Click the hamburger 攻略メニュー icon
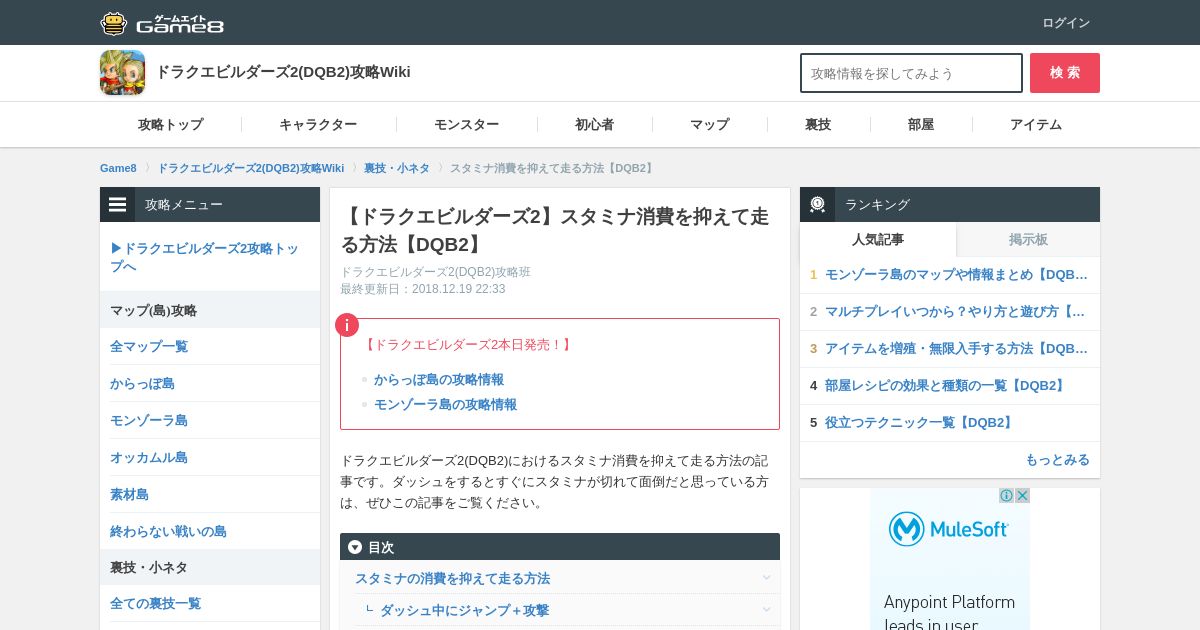 [118, 204]
